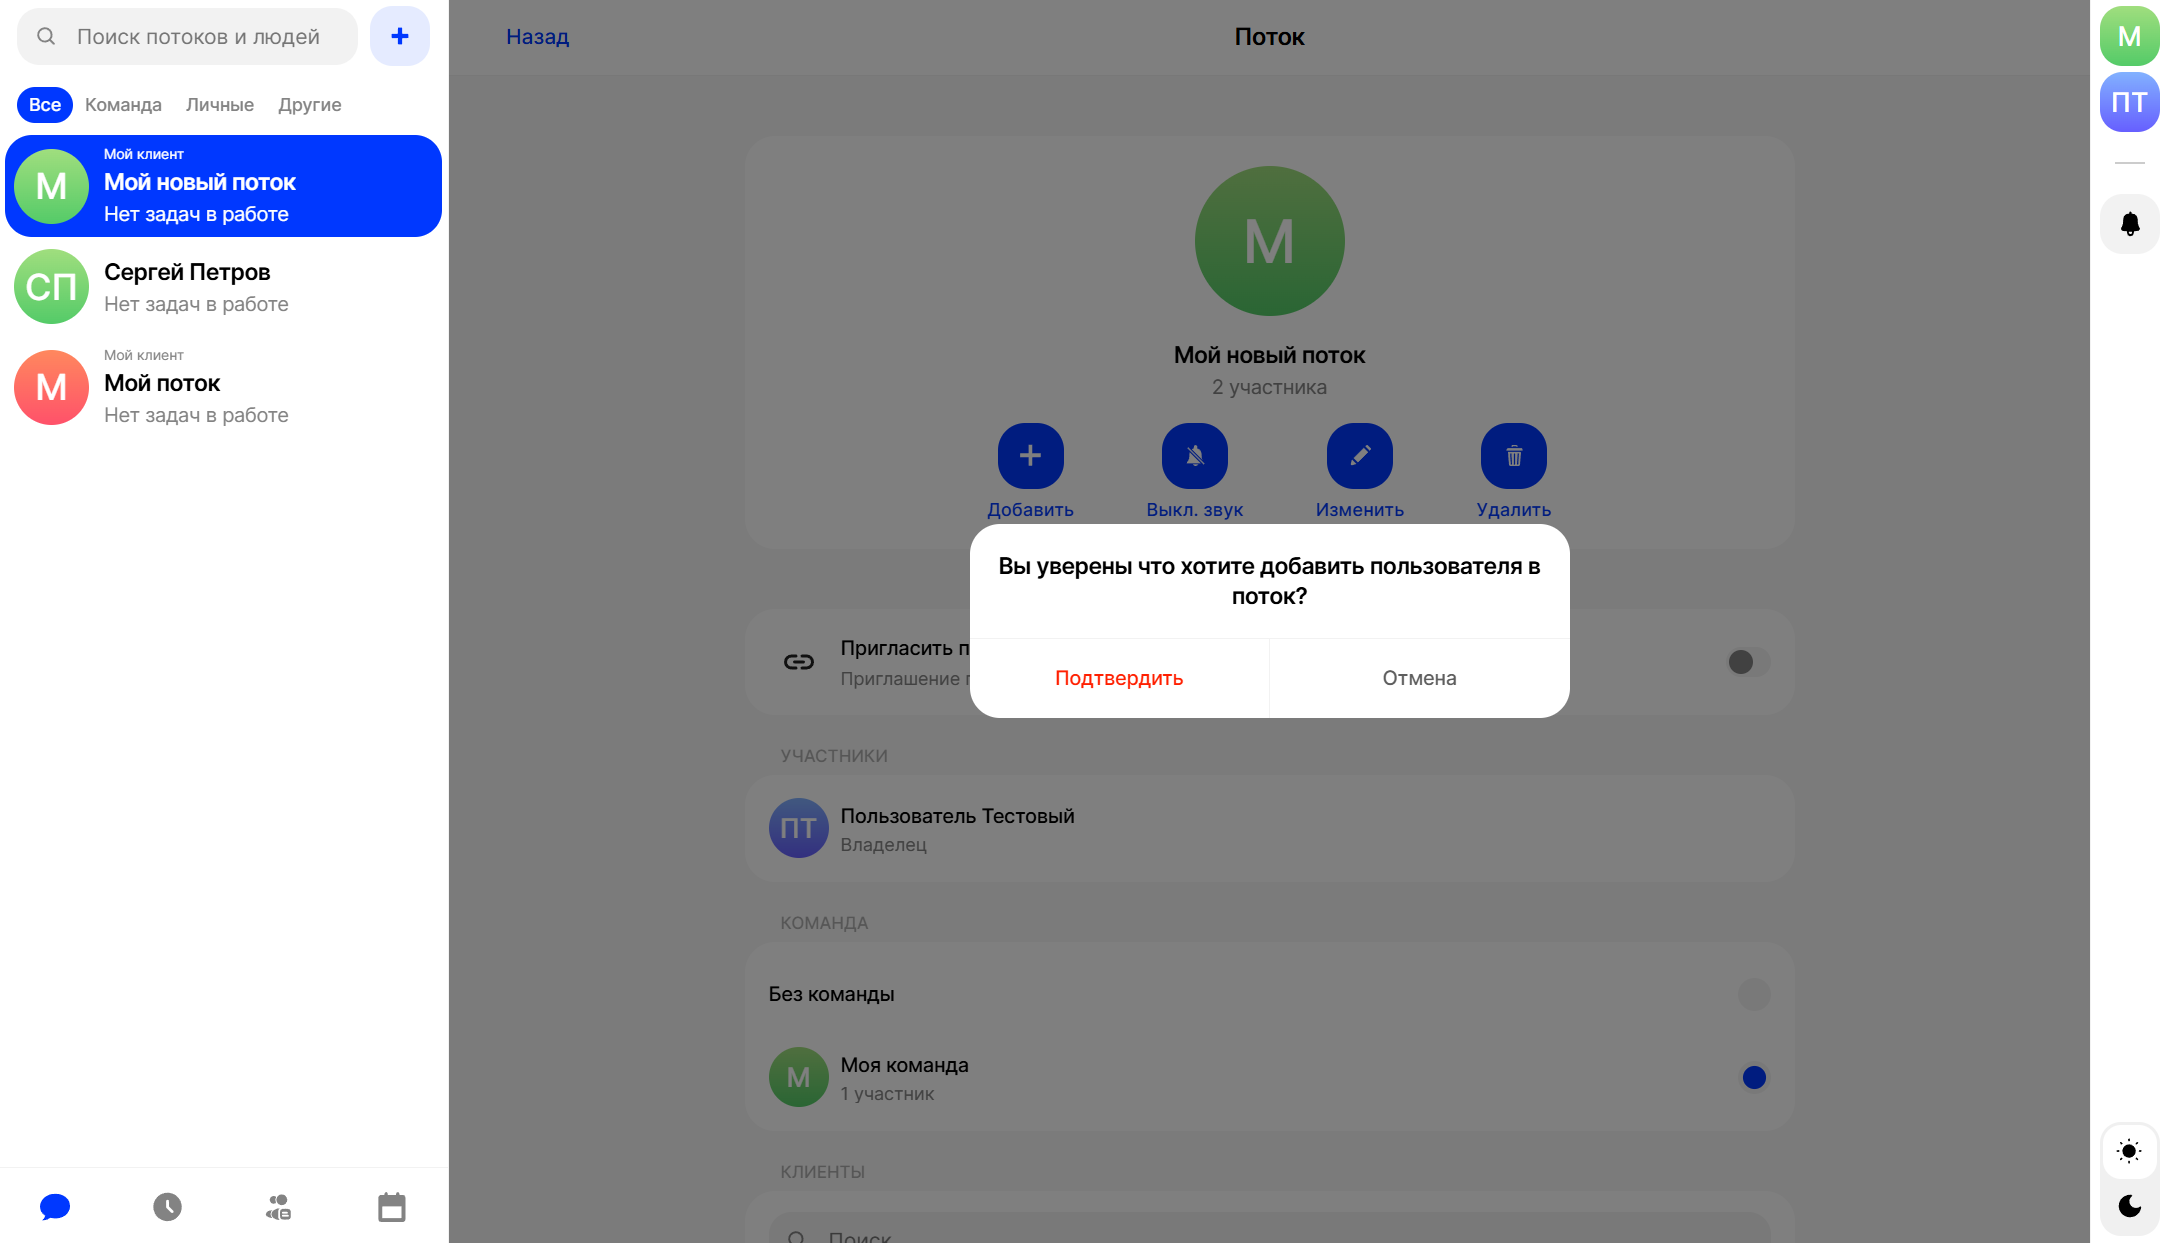The width and height of the screenshot is (2164, 1243).
Task: Click the plus button to create new stream
Action: click(x=399, y=37)
